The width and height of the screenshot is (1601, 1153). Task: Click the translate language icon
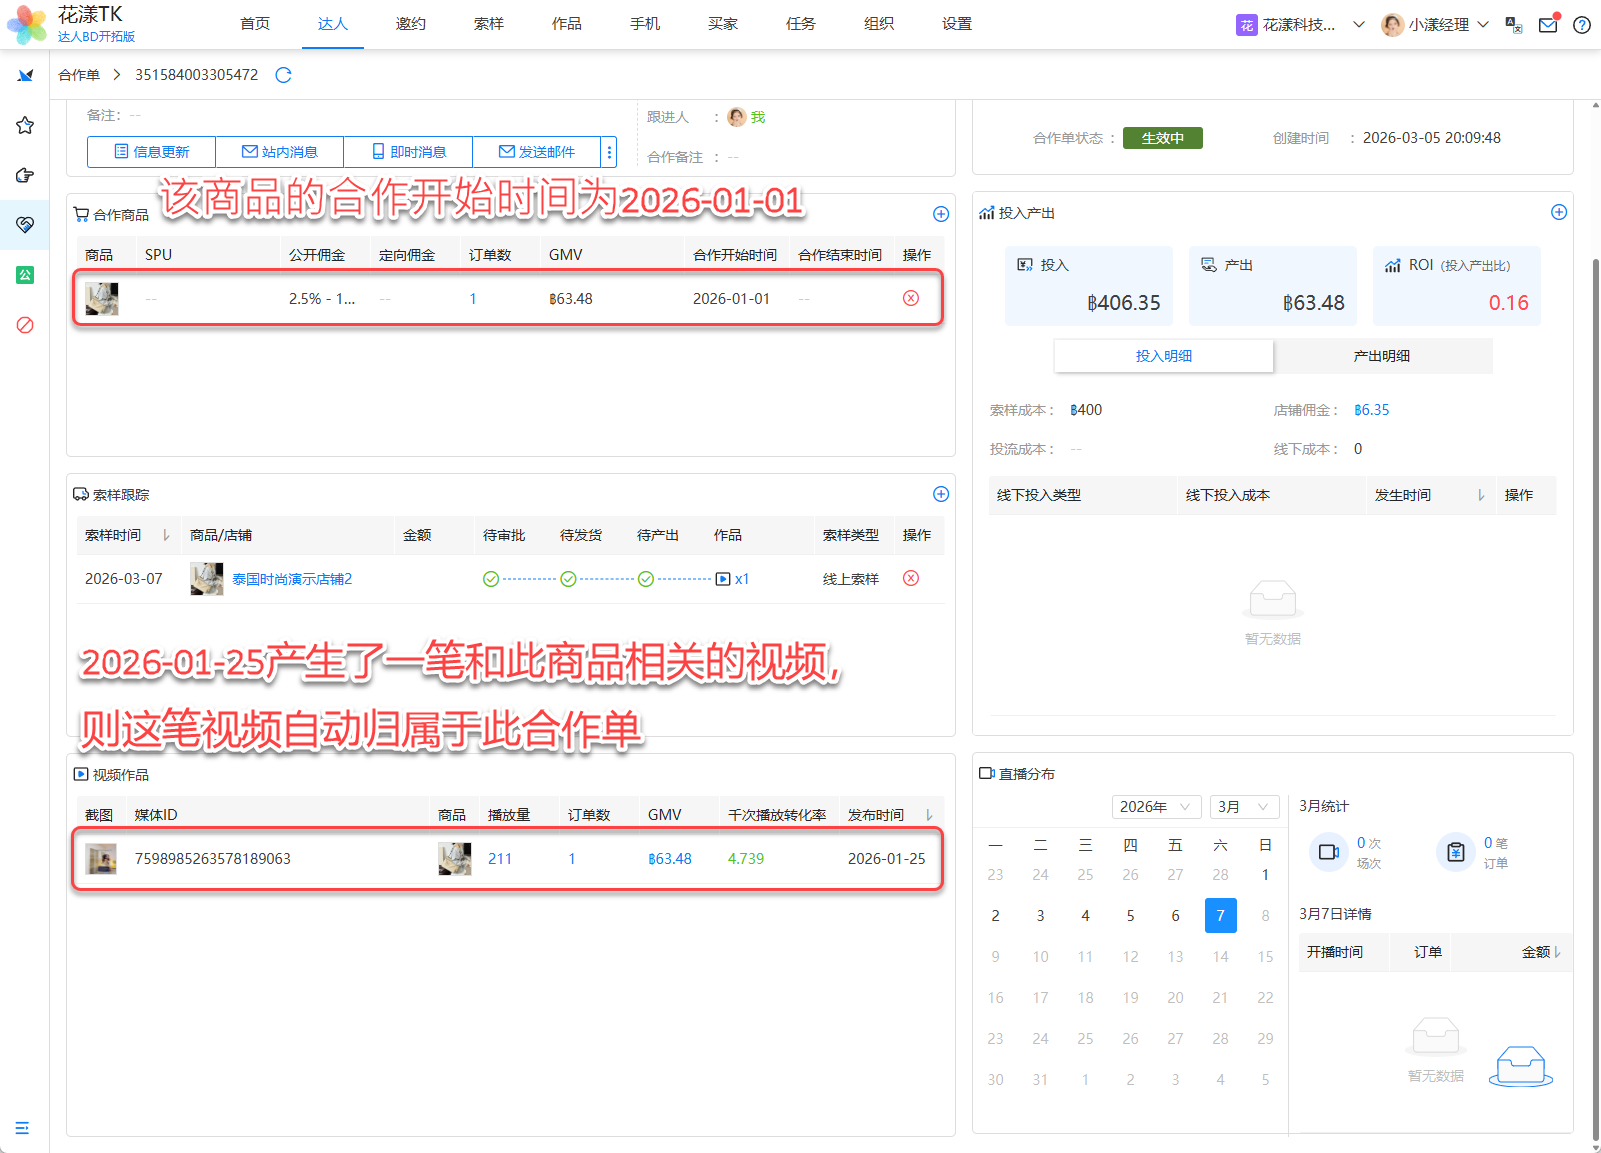[1514, 25]
